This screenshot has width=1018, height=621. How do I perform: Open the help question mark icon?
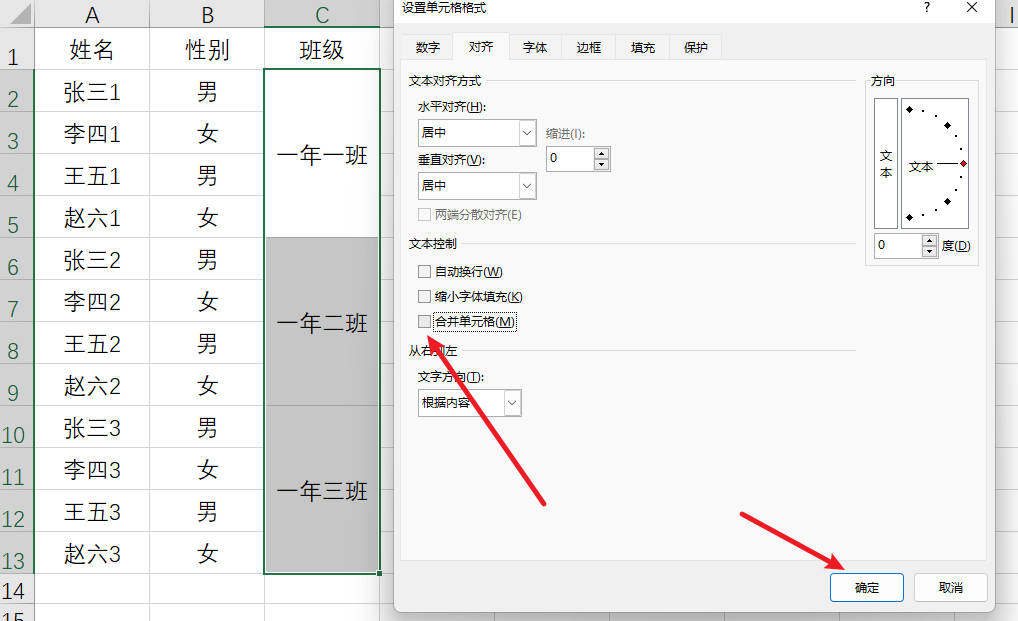(926, 8)
